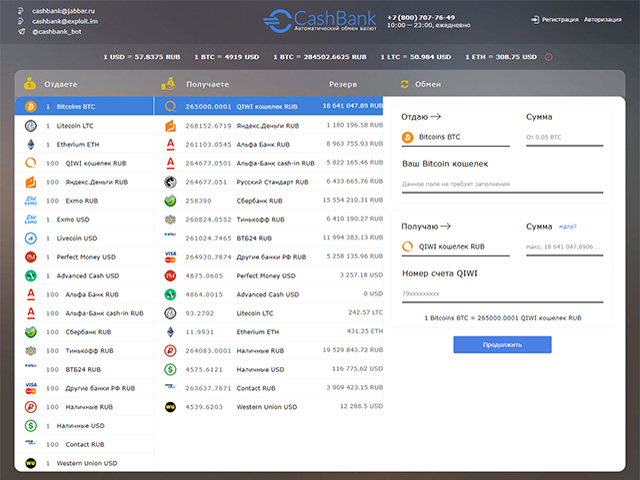Click the Русский Стандарт icon in receive list

[170, 182]
